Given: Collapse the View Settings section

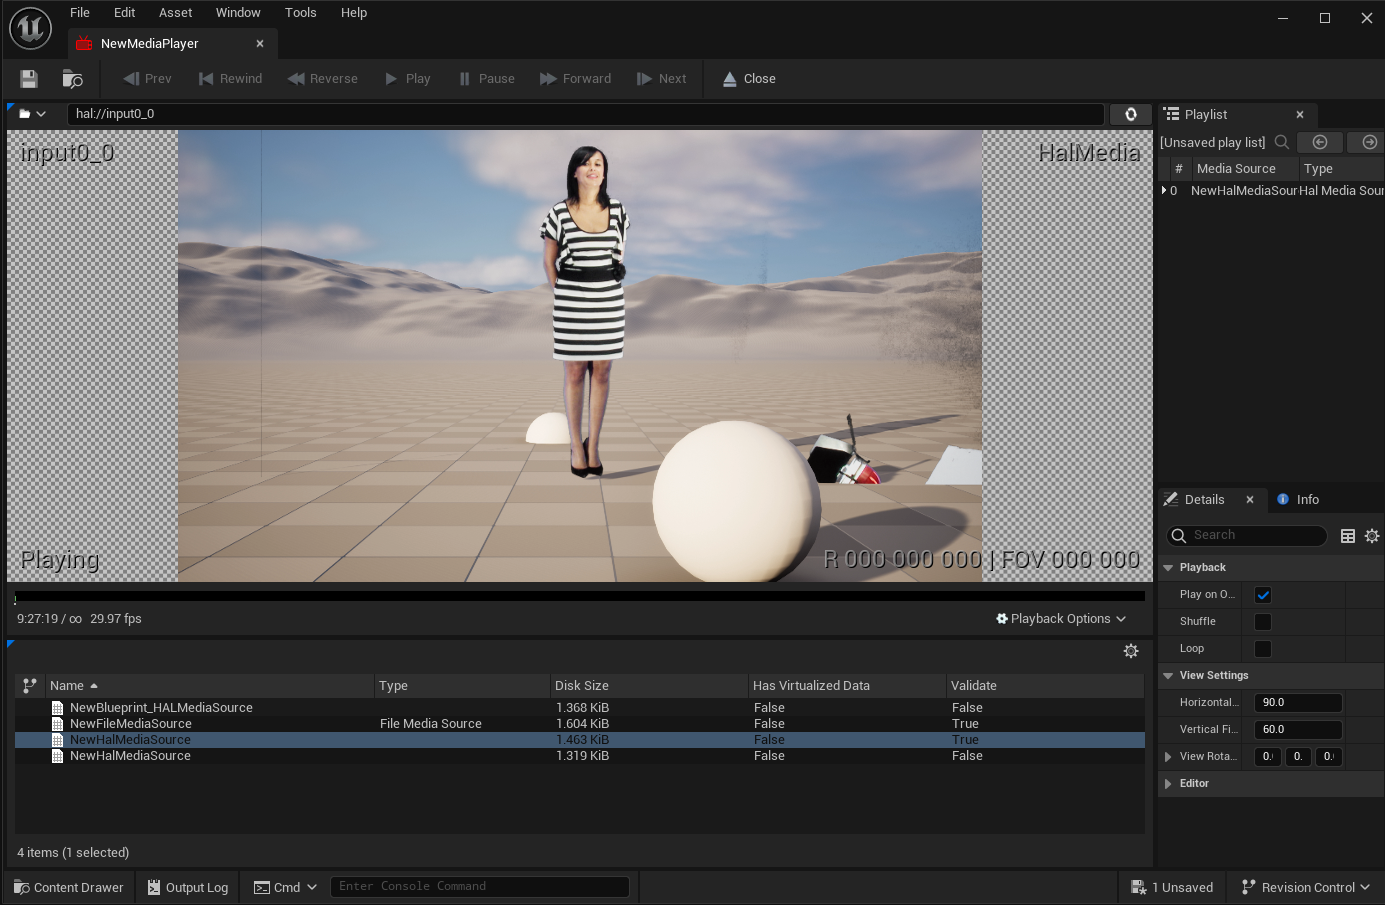Looking at the screenshot, I should coord(1168,676).
